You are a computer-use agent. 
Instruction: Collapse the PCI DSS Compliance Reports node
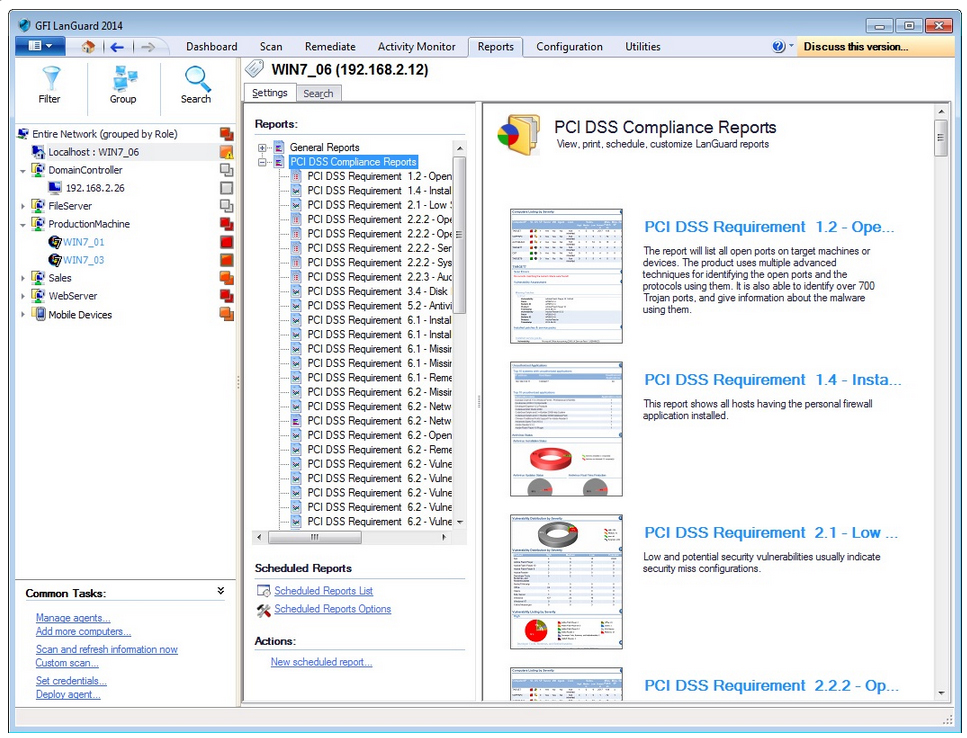pos(262,162)
